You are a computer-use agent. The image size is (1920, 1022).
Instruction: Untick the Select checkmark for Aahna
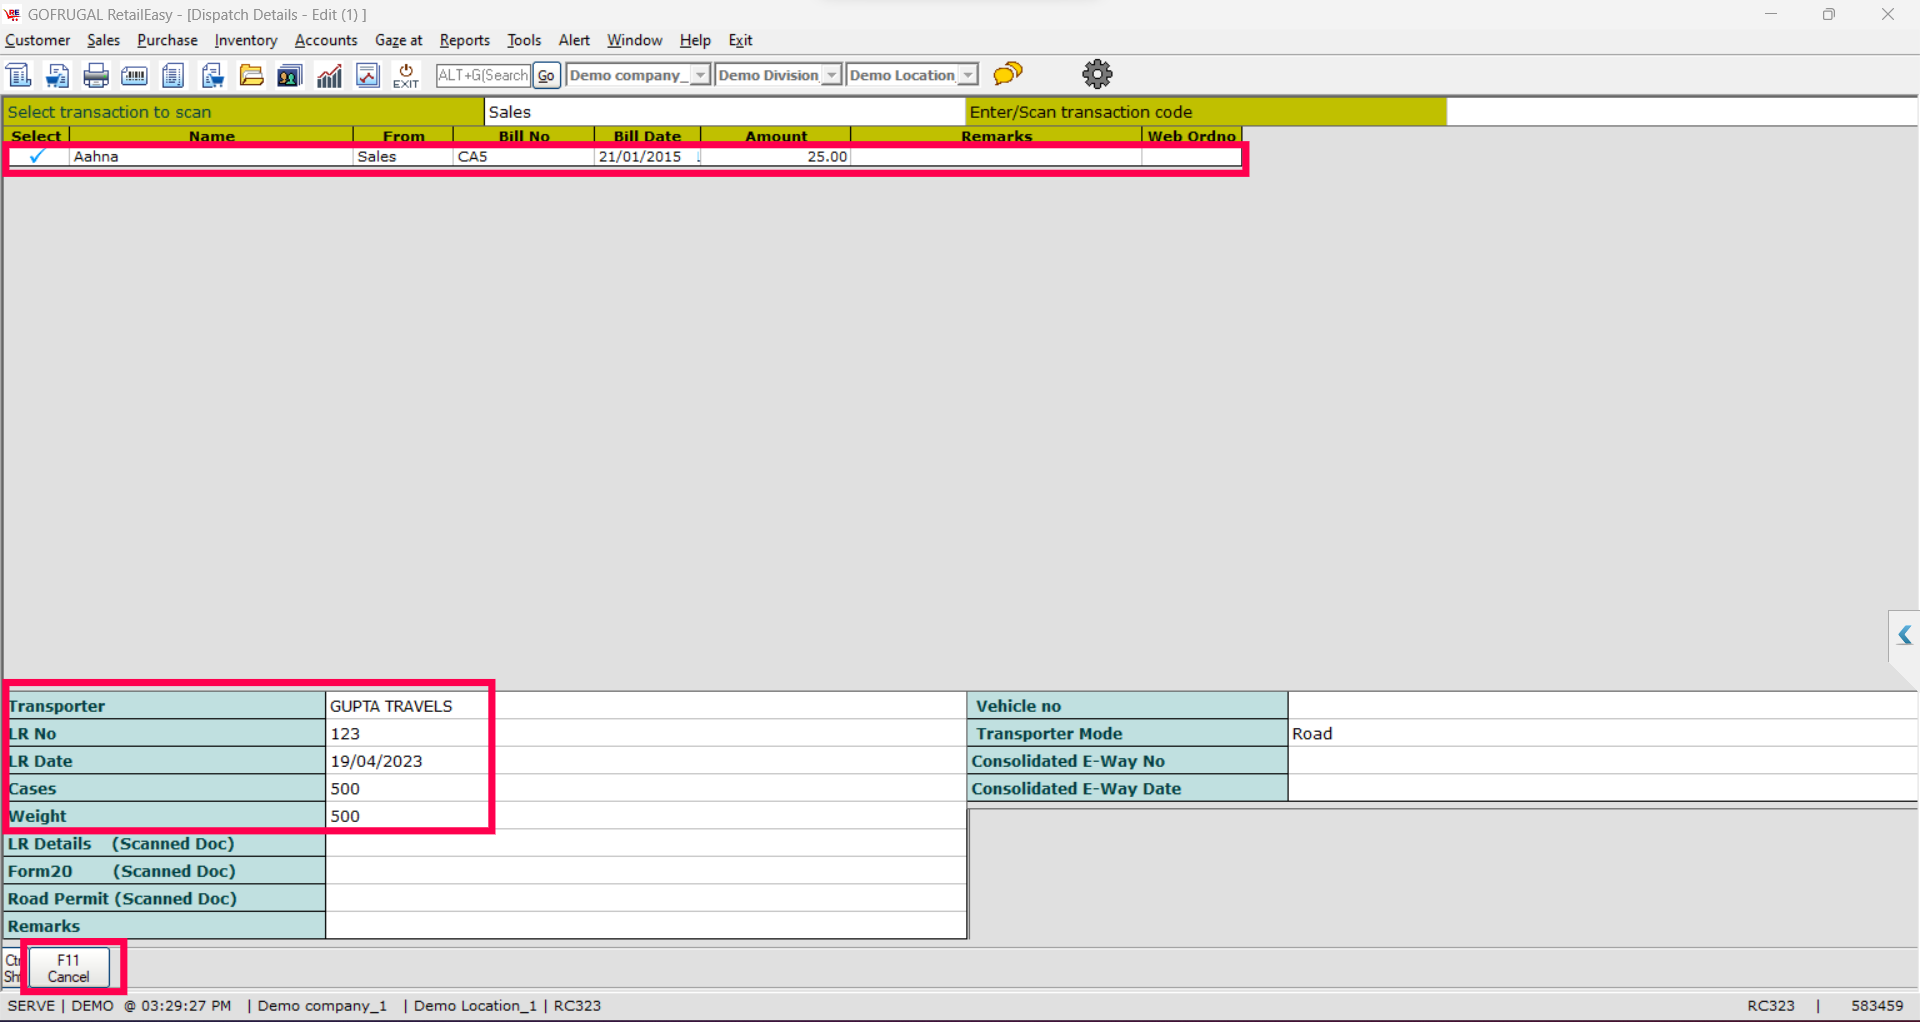tap(37, 156)
